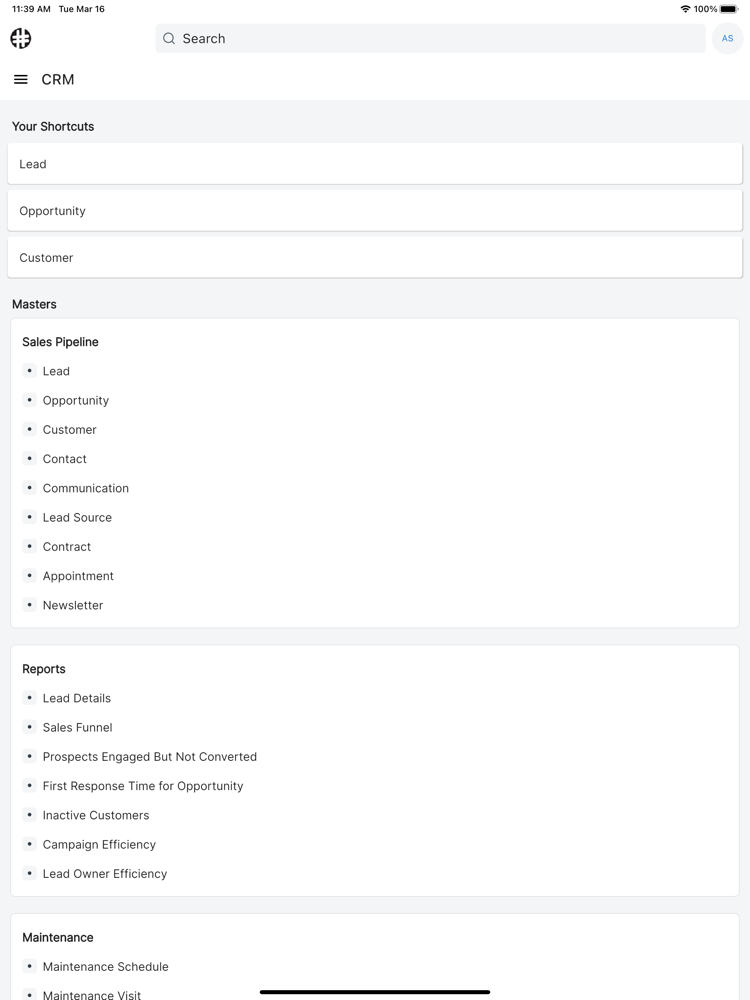Click the magnifier icon in search bar

click(169, 38)
